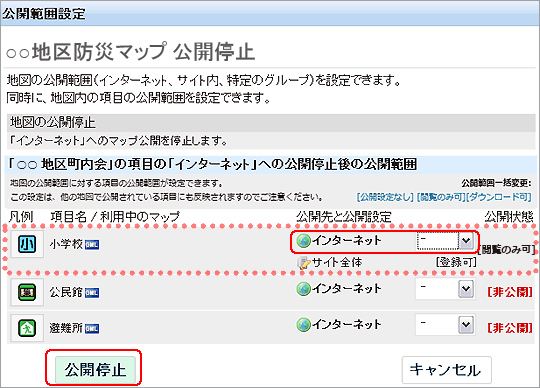The image size is (540, 388).
Task: Click the 項目名／利用中のマップ column header
Action: (x=115, y=217)
